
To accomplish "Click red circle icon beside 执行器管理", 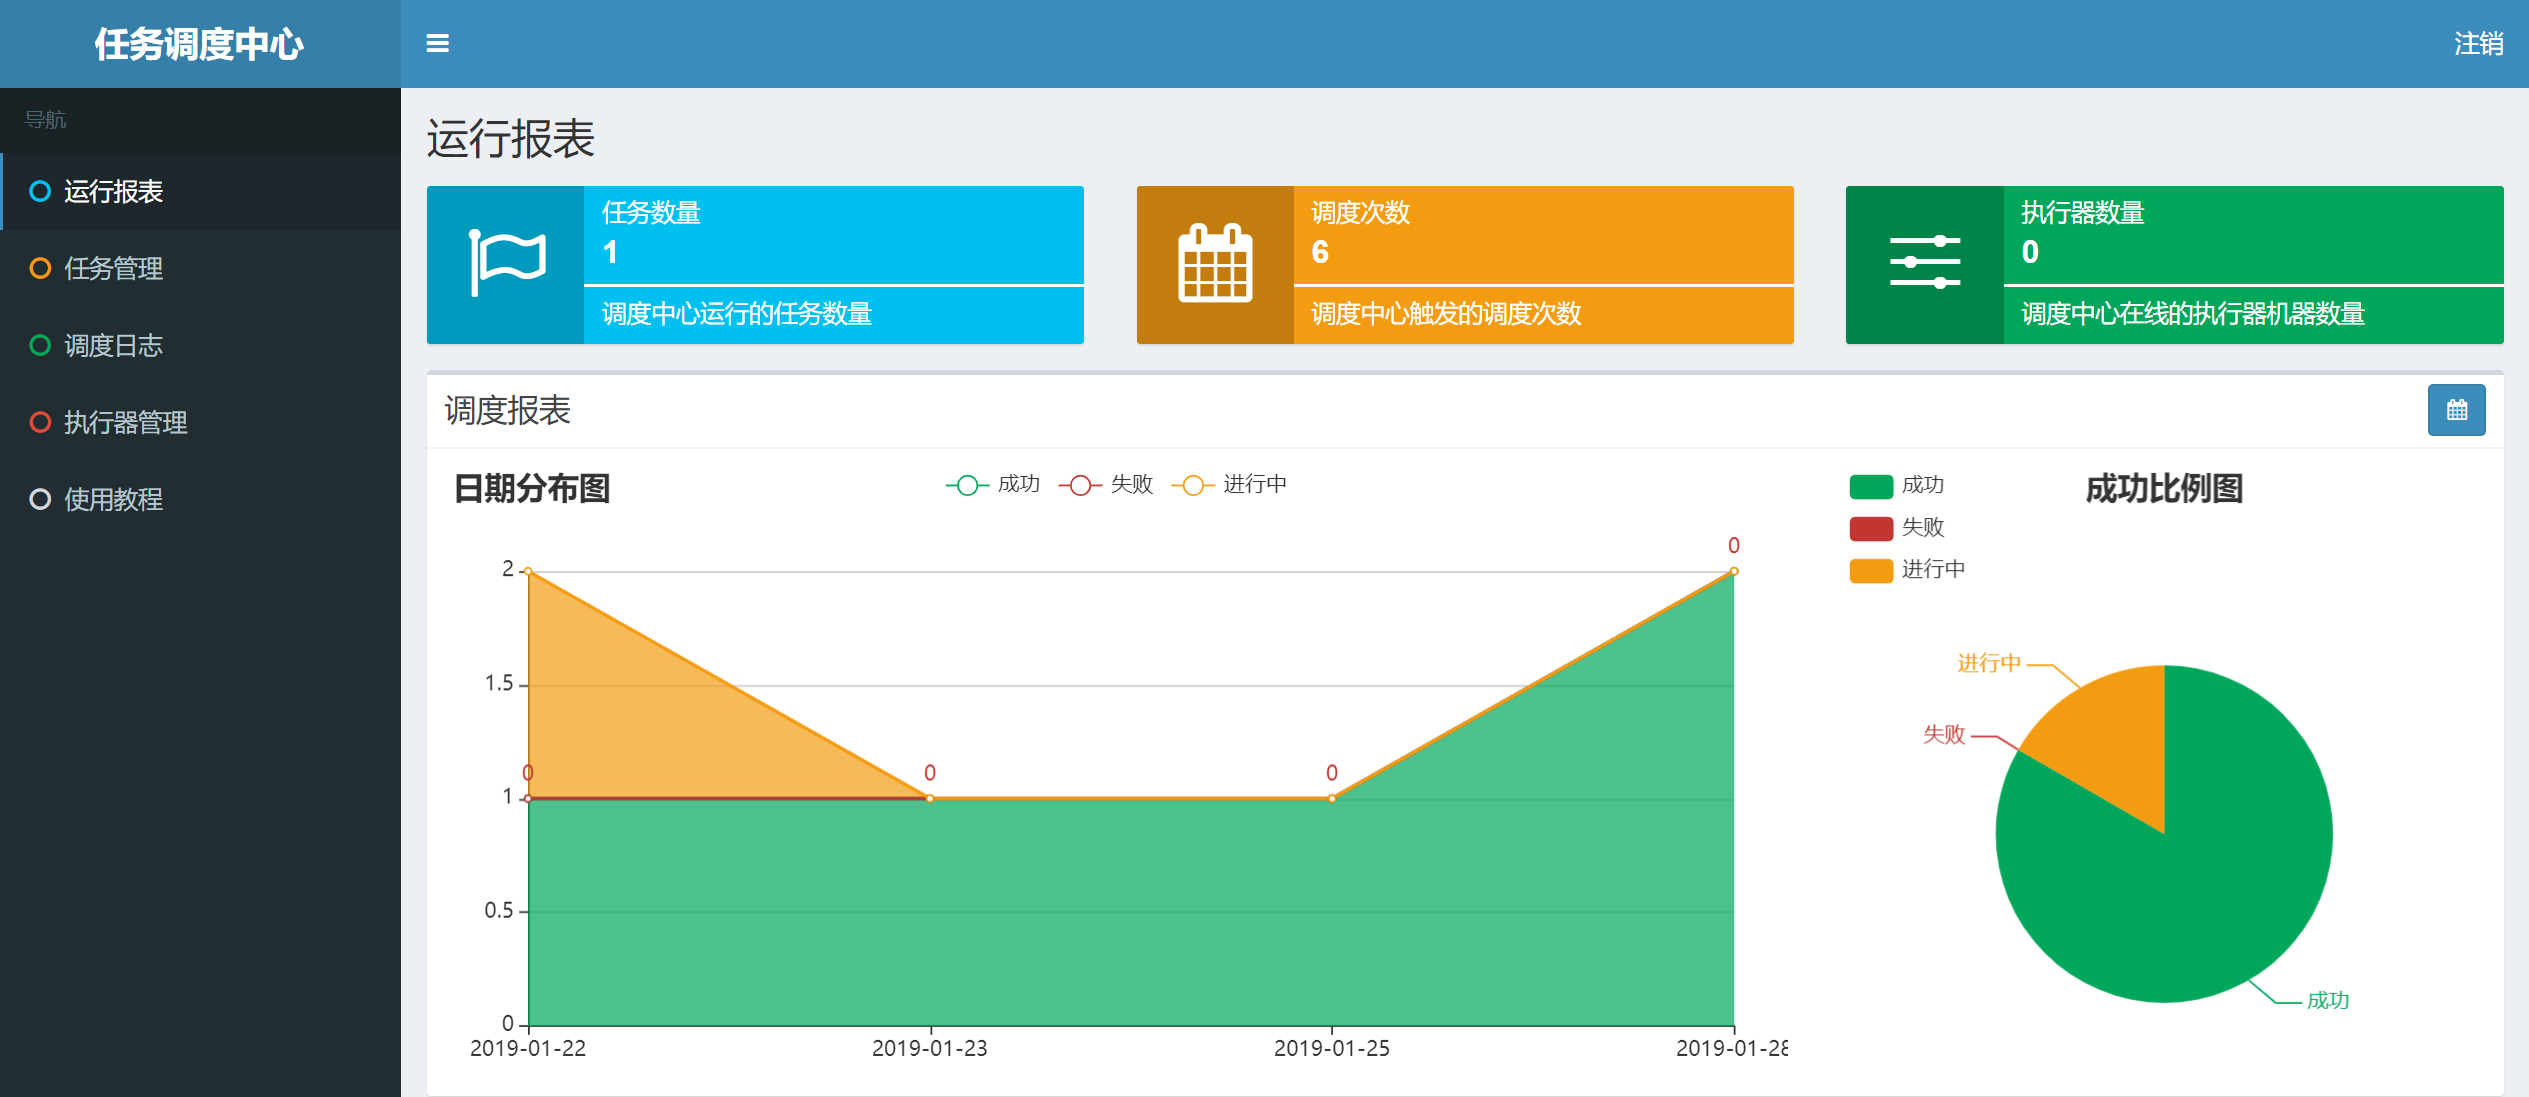I will point(40,422).
